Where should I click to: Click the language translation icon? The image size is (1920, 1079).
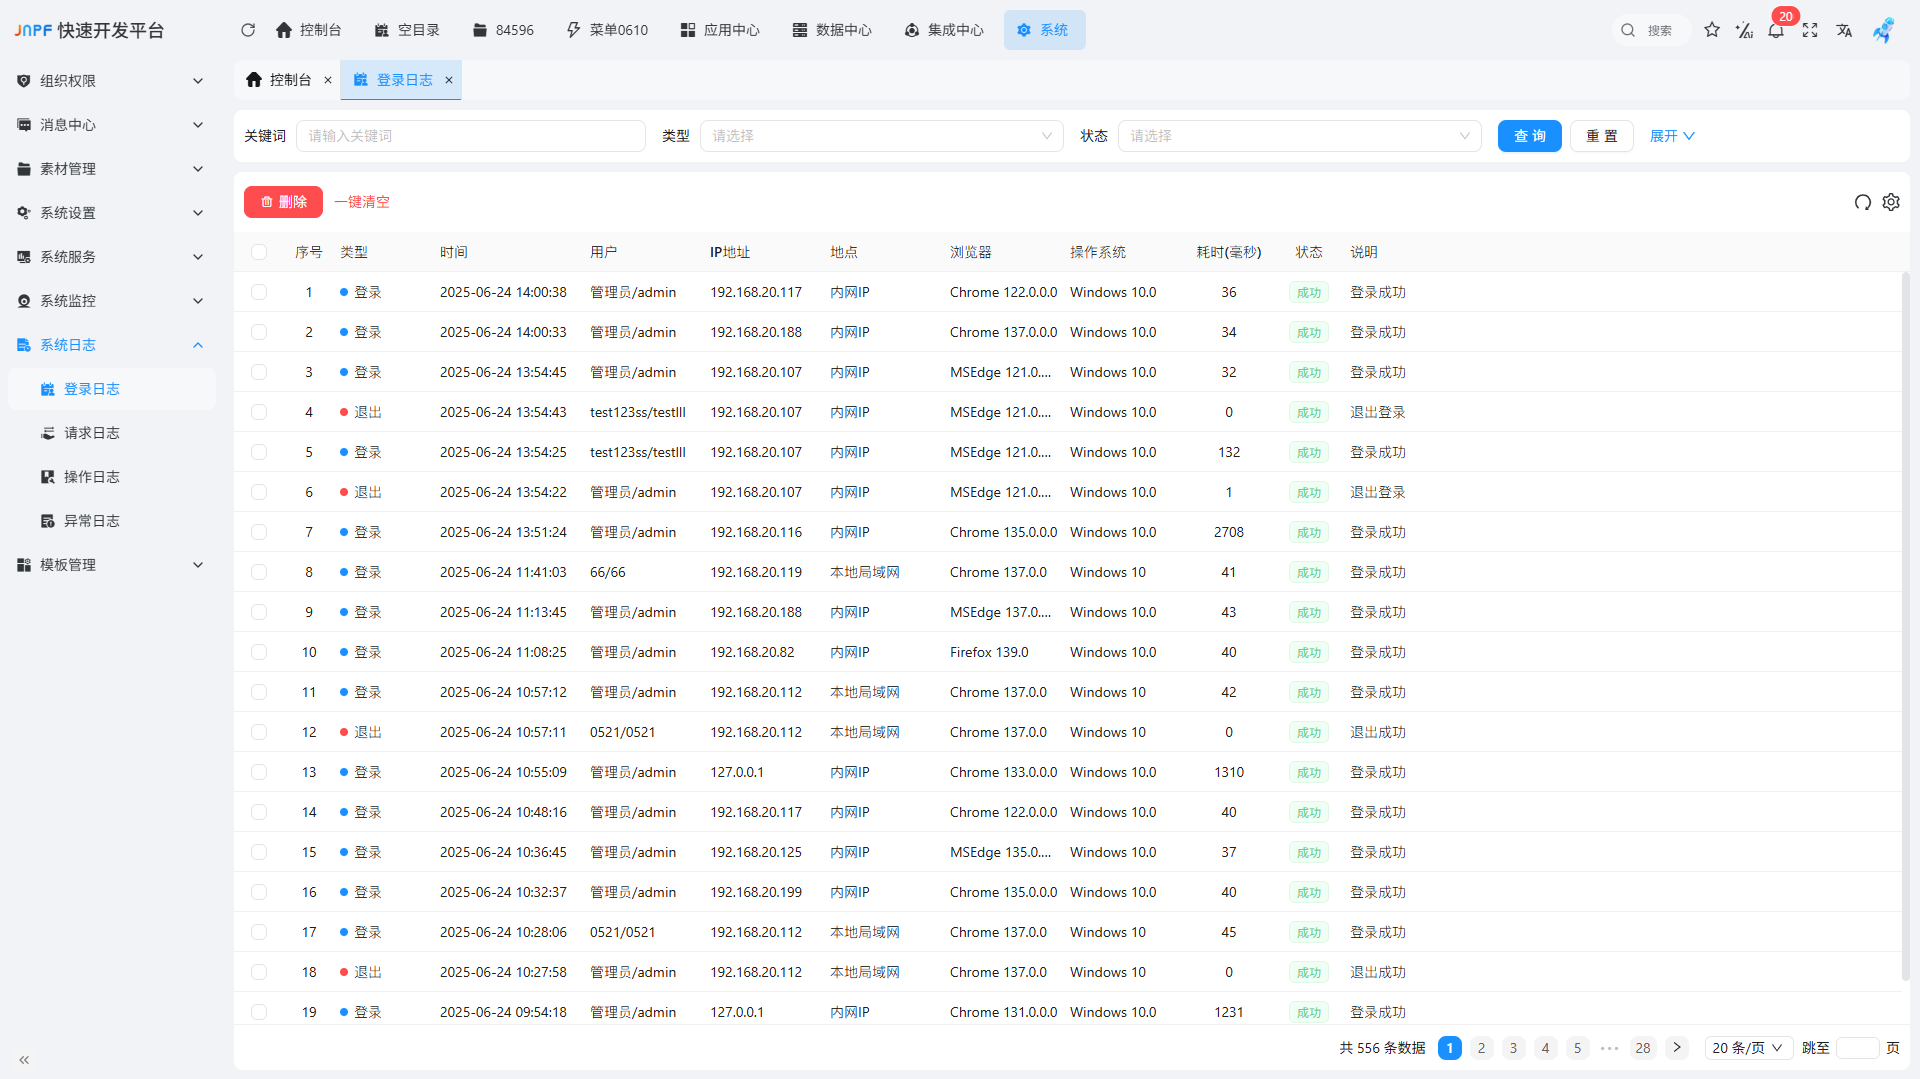[1844, 30]
